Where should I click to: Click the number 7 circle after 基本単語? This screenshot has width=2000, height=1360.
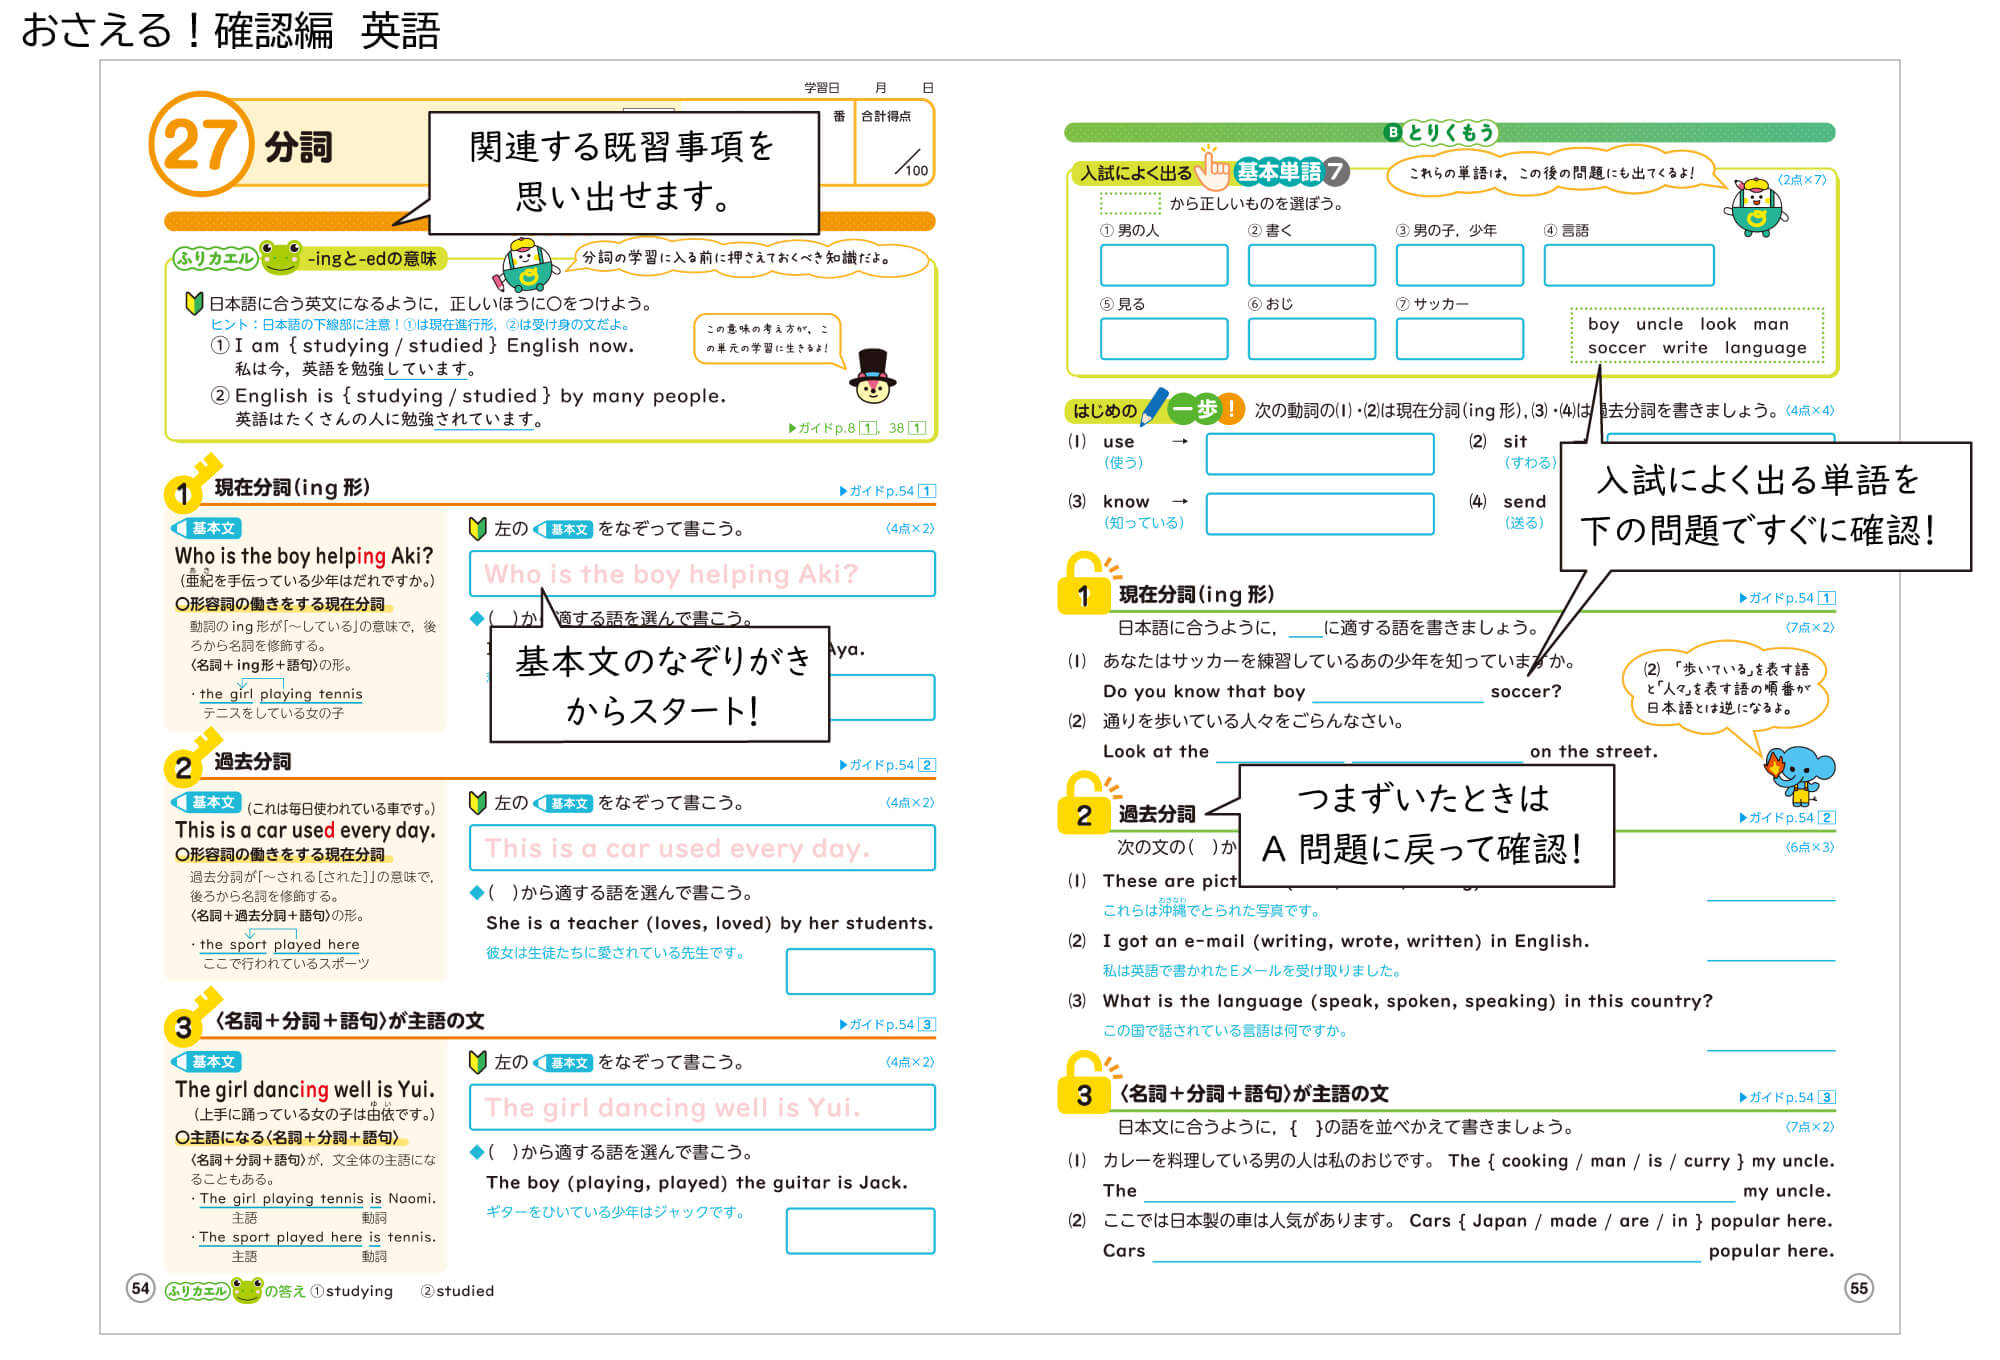point(1335,171)
